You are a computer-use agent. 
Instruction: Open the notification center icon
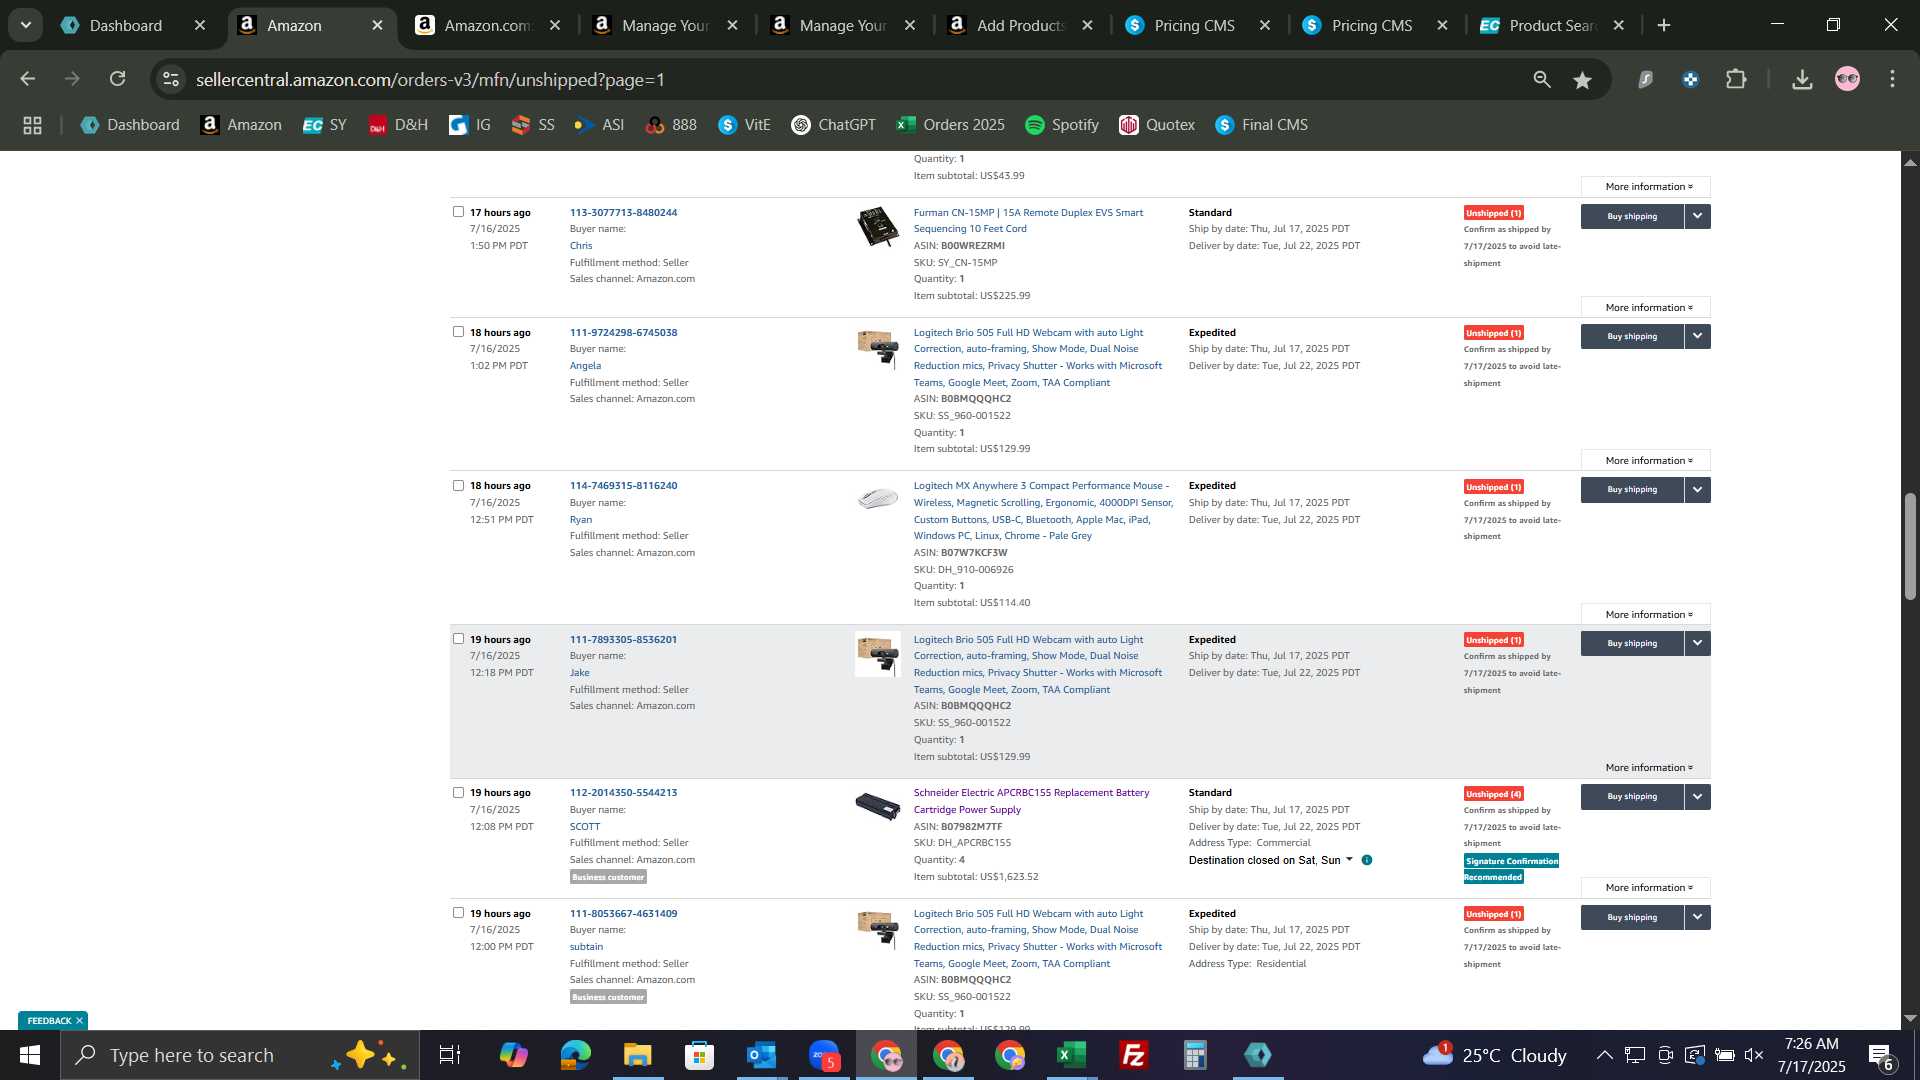tap(1880, 1055)
